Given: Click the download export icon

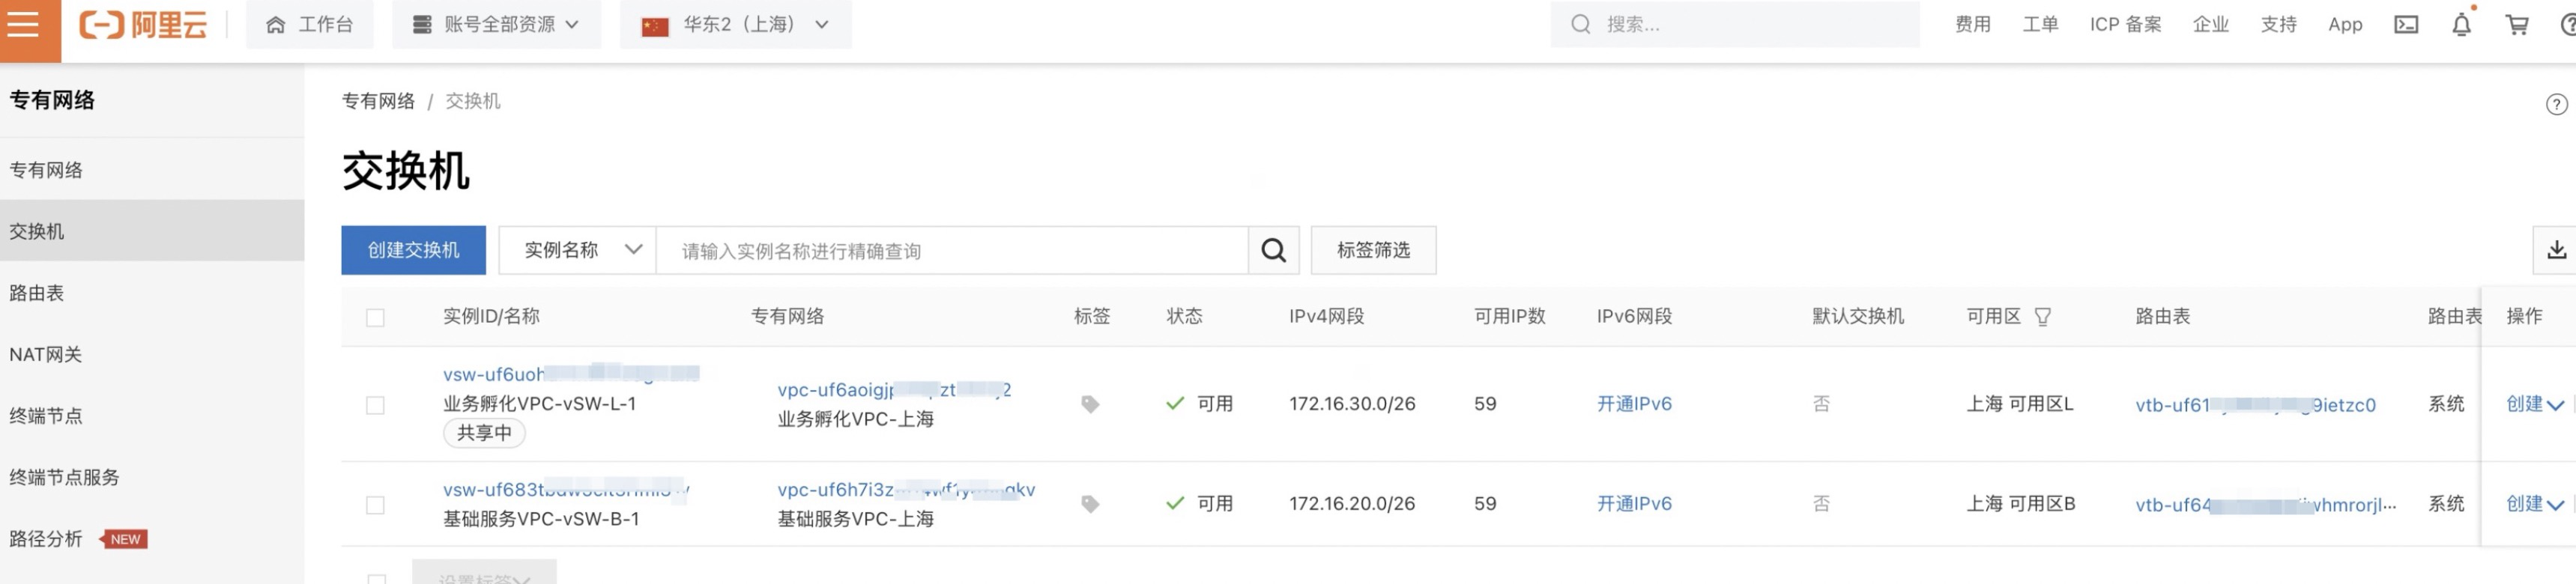Looking at the screenshot, I should (2555, 250).
